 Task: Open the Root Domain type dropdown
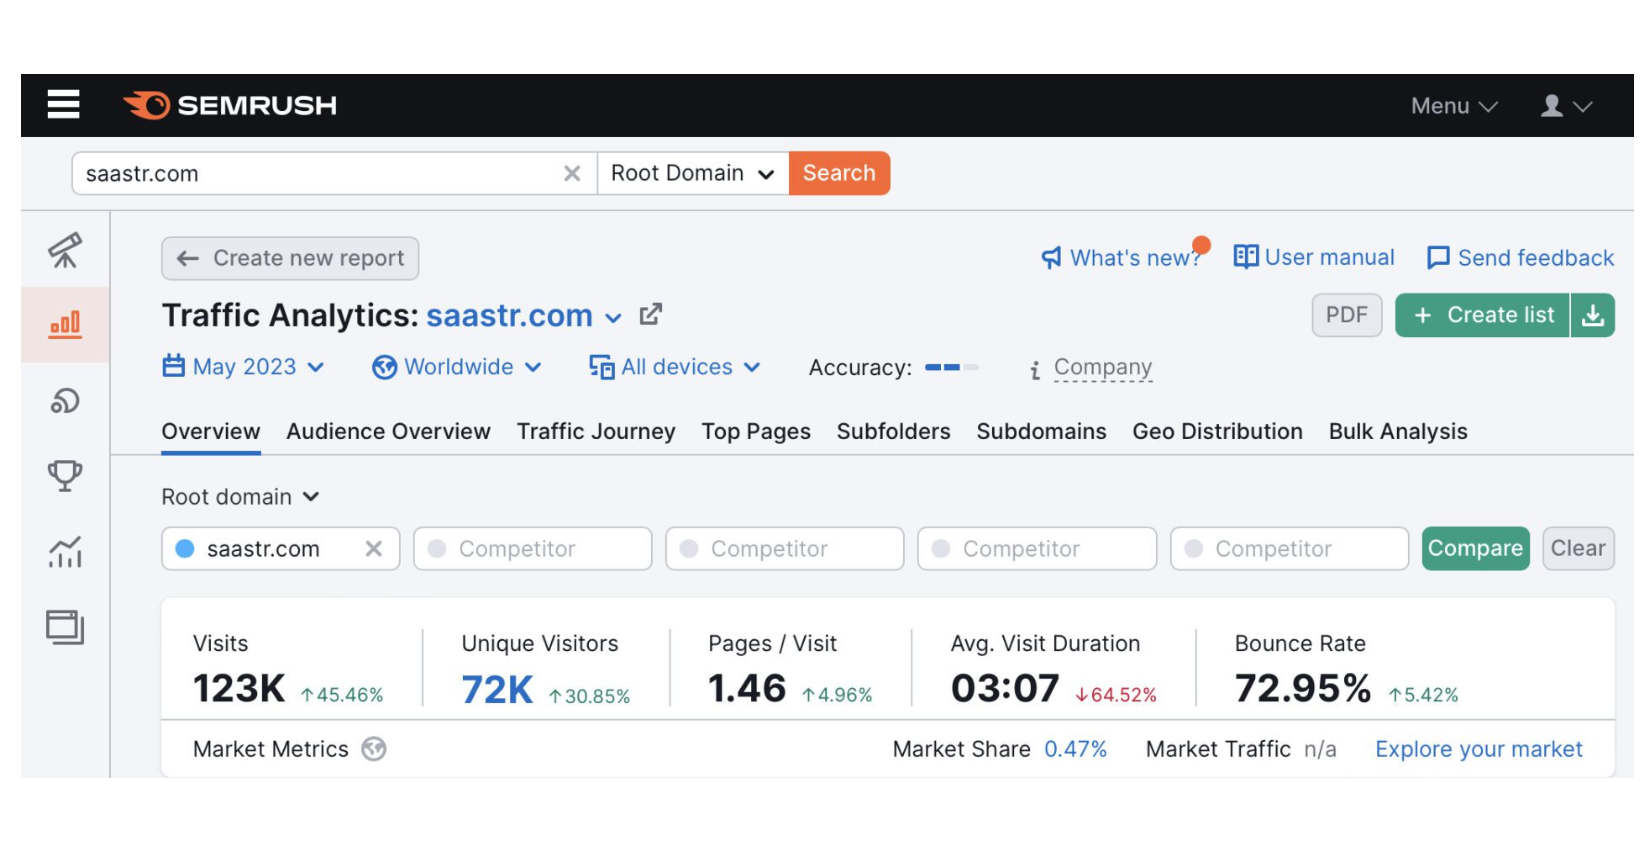tap(693, 174)
